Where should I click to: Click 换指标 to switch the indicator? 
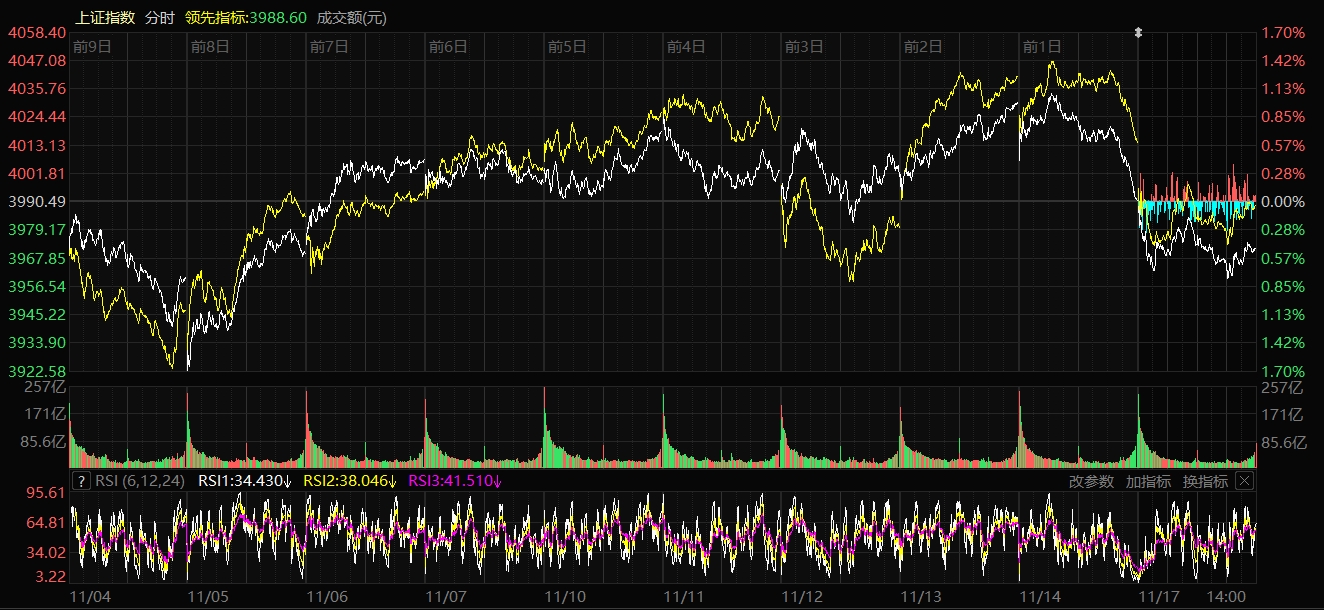tap(1205, 481)
